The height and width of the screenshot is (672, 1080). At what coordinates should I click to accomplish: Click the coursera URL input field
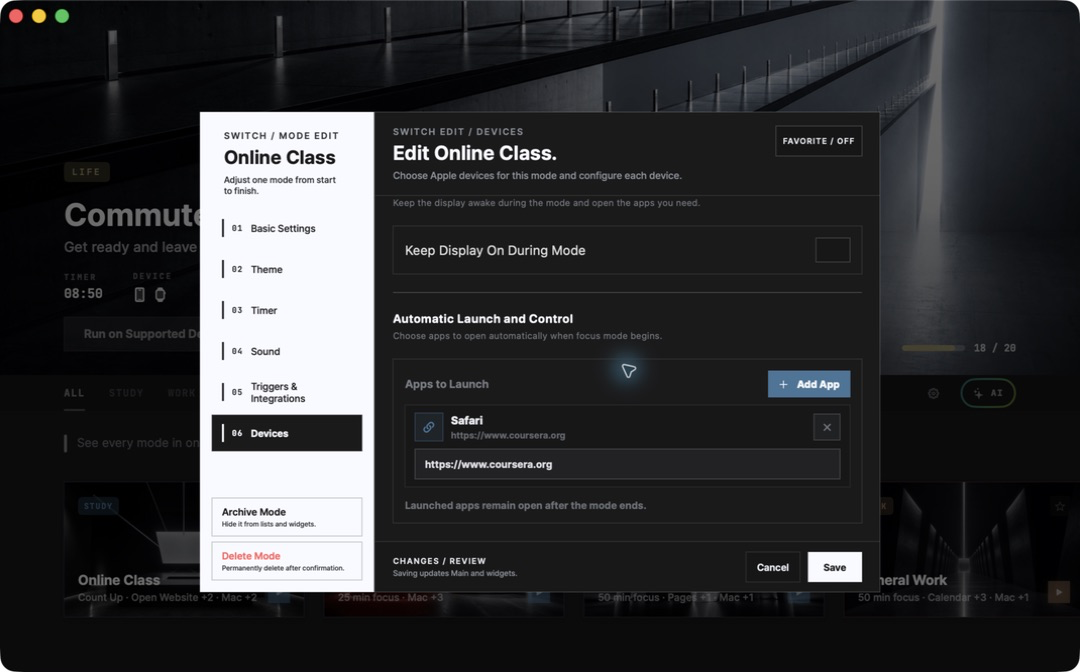point(627,464)
